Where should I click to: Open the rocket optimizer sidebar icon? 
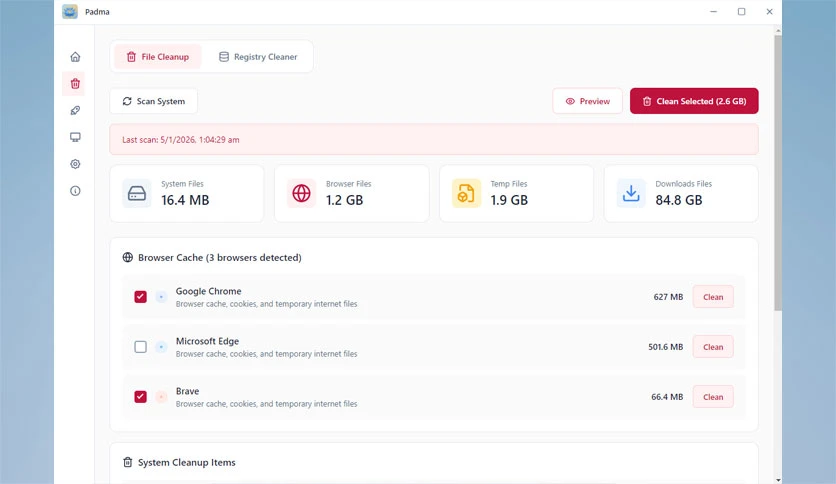pos(75,110)
